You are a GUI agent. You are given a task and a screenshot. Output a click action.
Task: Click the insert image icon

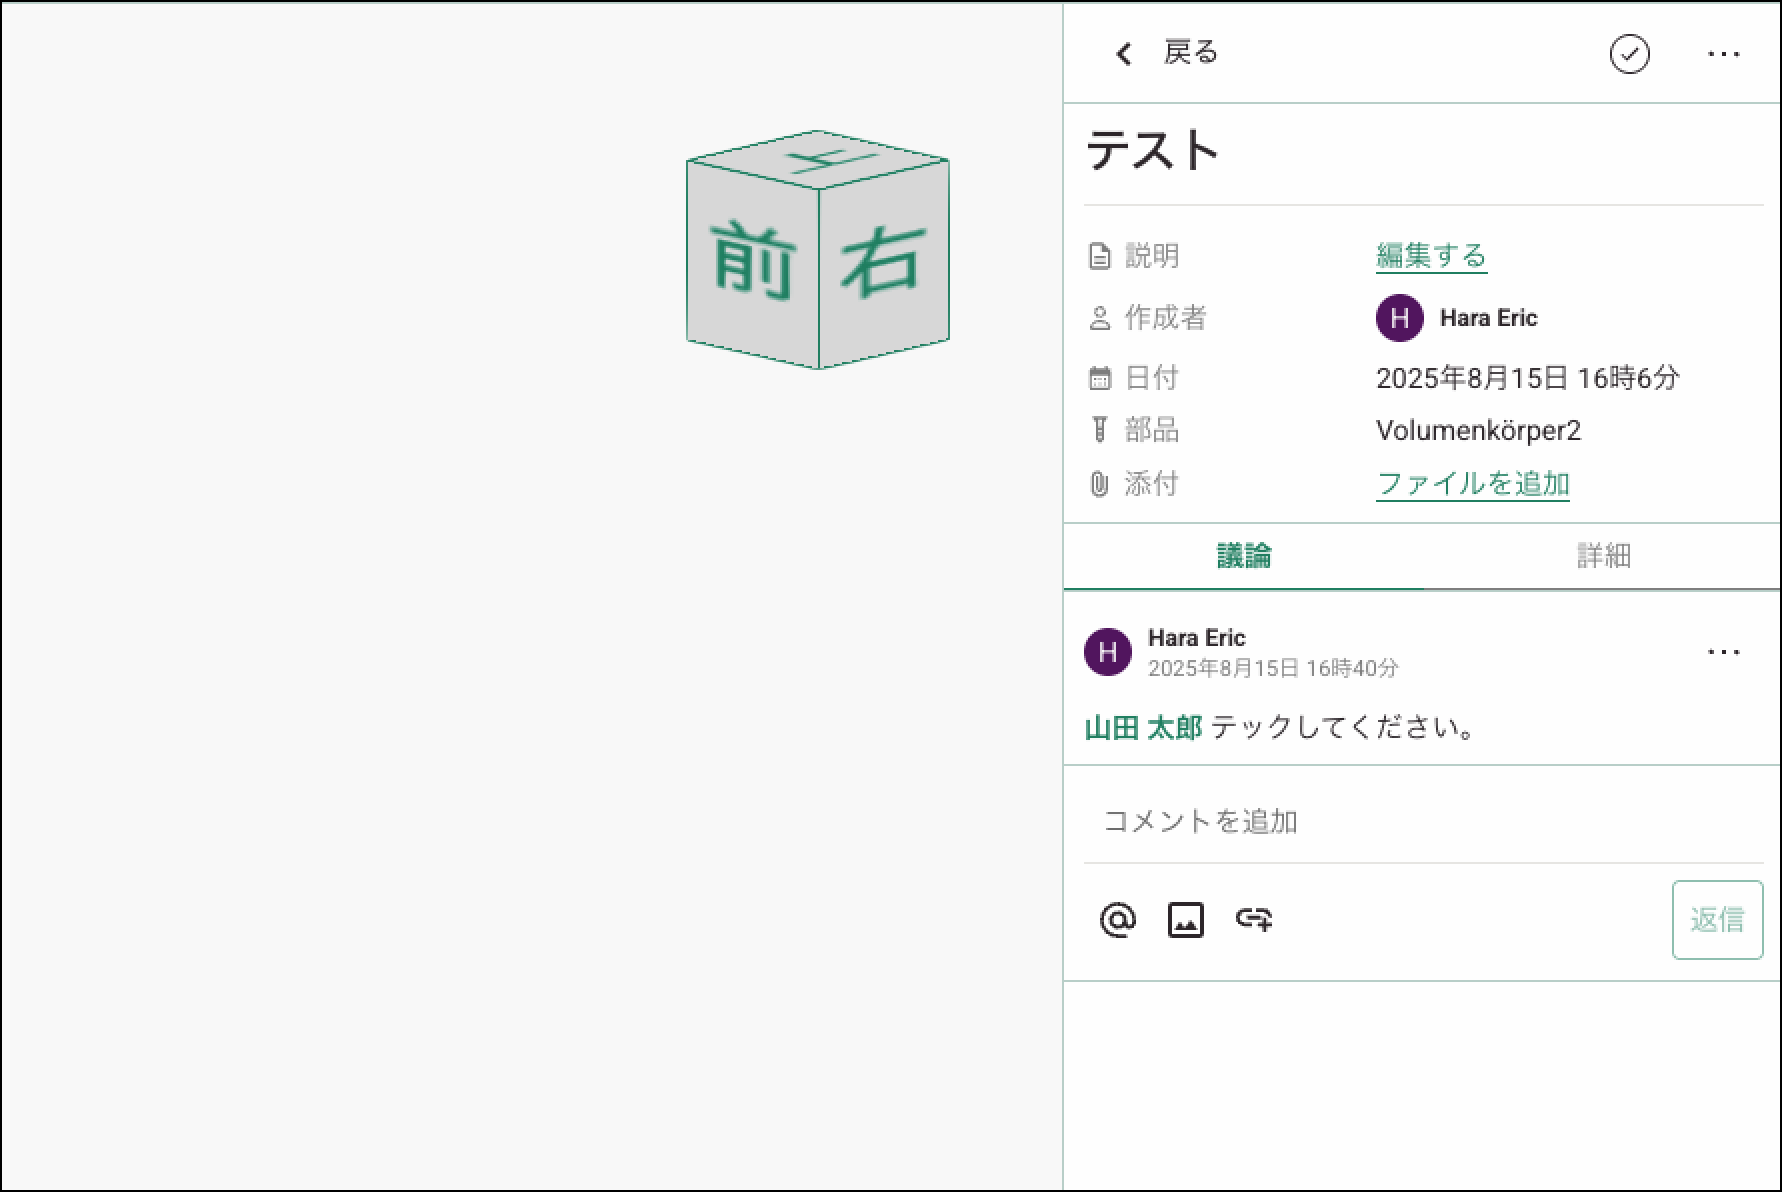(1185, 919)
